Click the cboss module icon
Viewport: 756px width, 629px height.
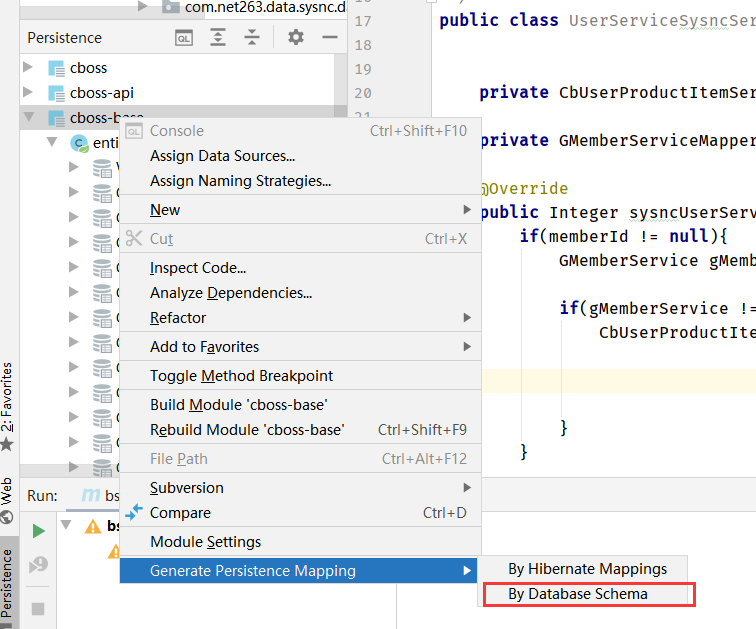coord(56,68)
